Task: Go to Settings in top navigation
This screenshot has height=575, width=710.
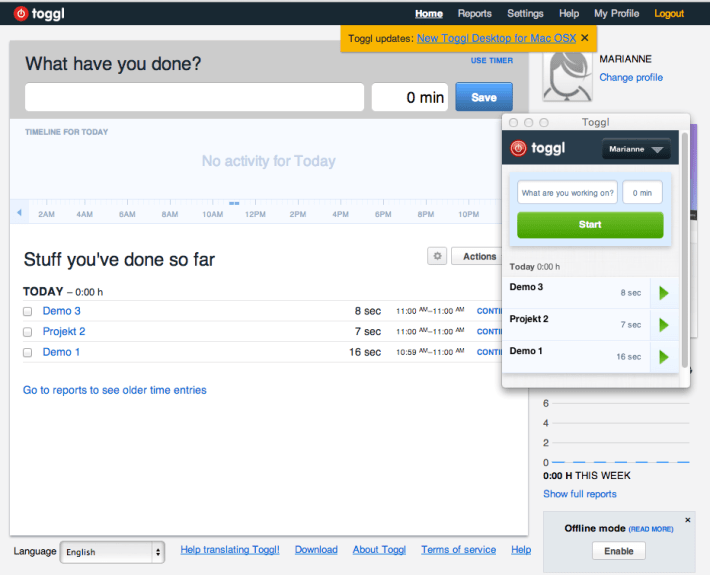Action: [525, 14]
